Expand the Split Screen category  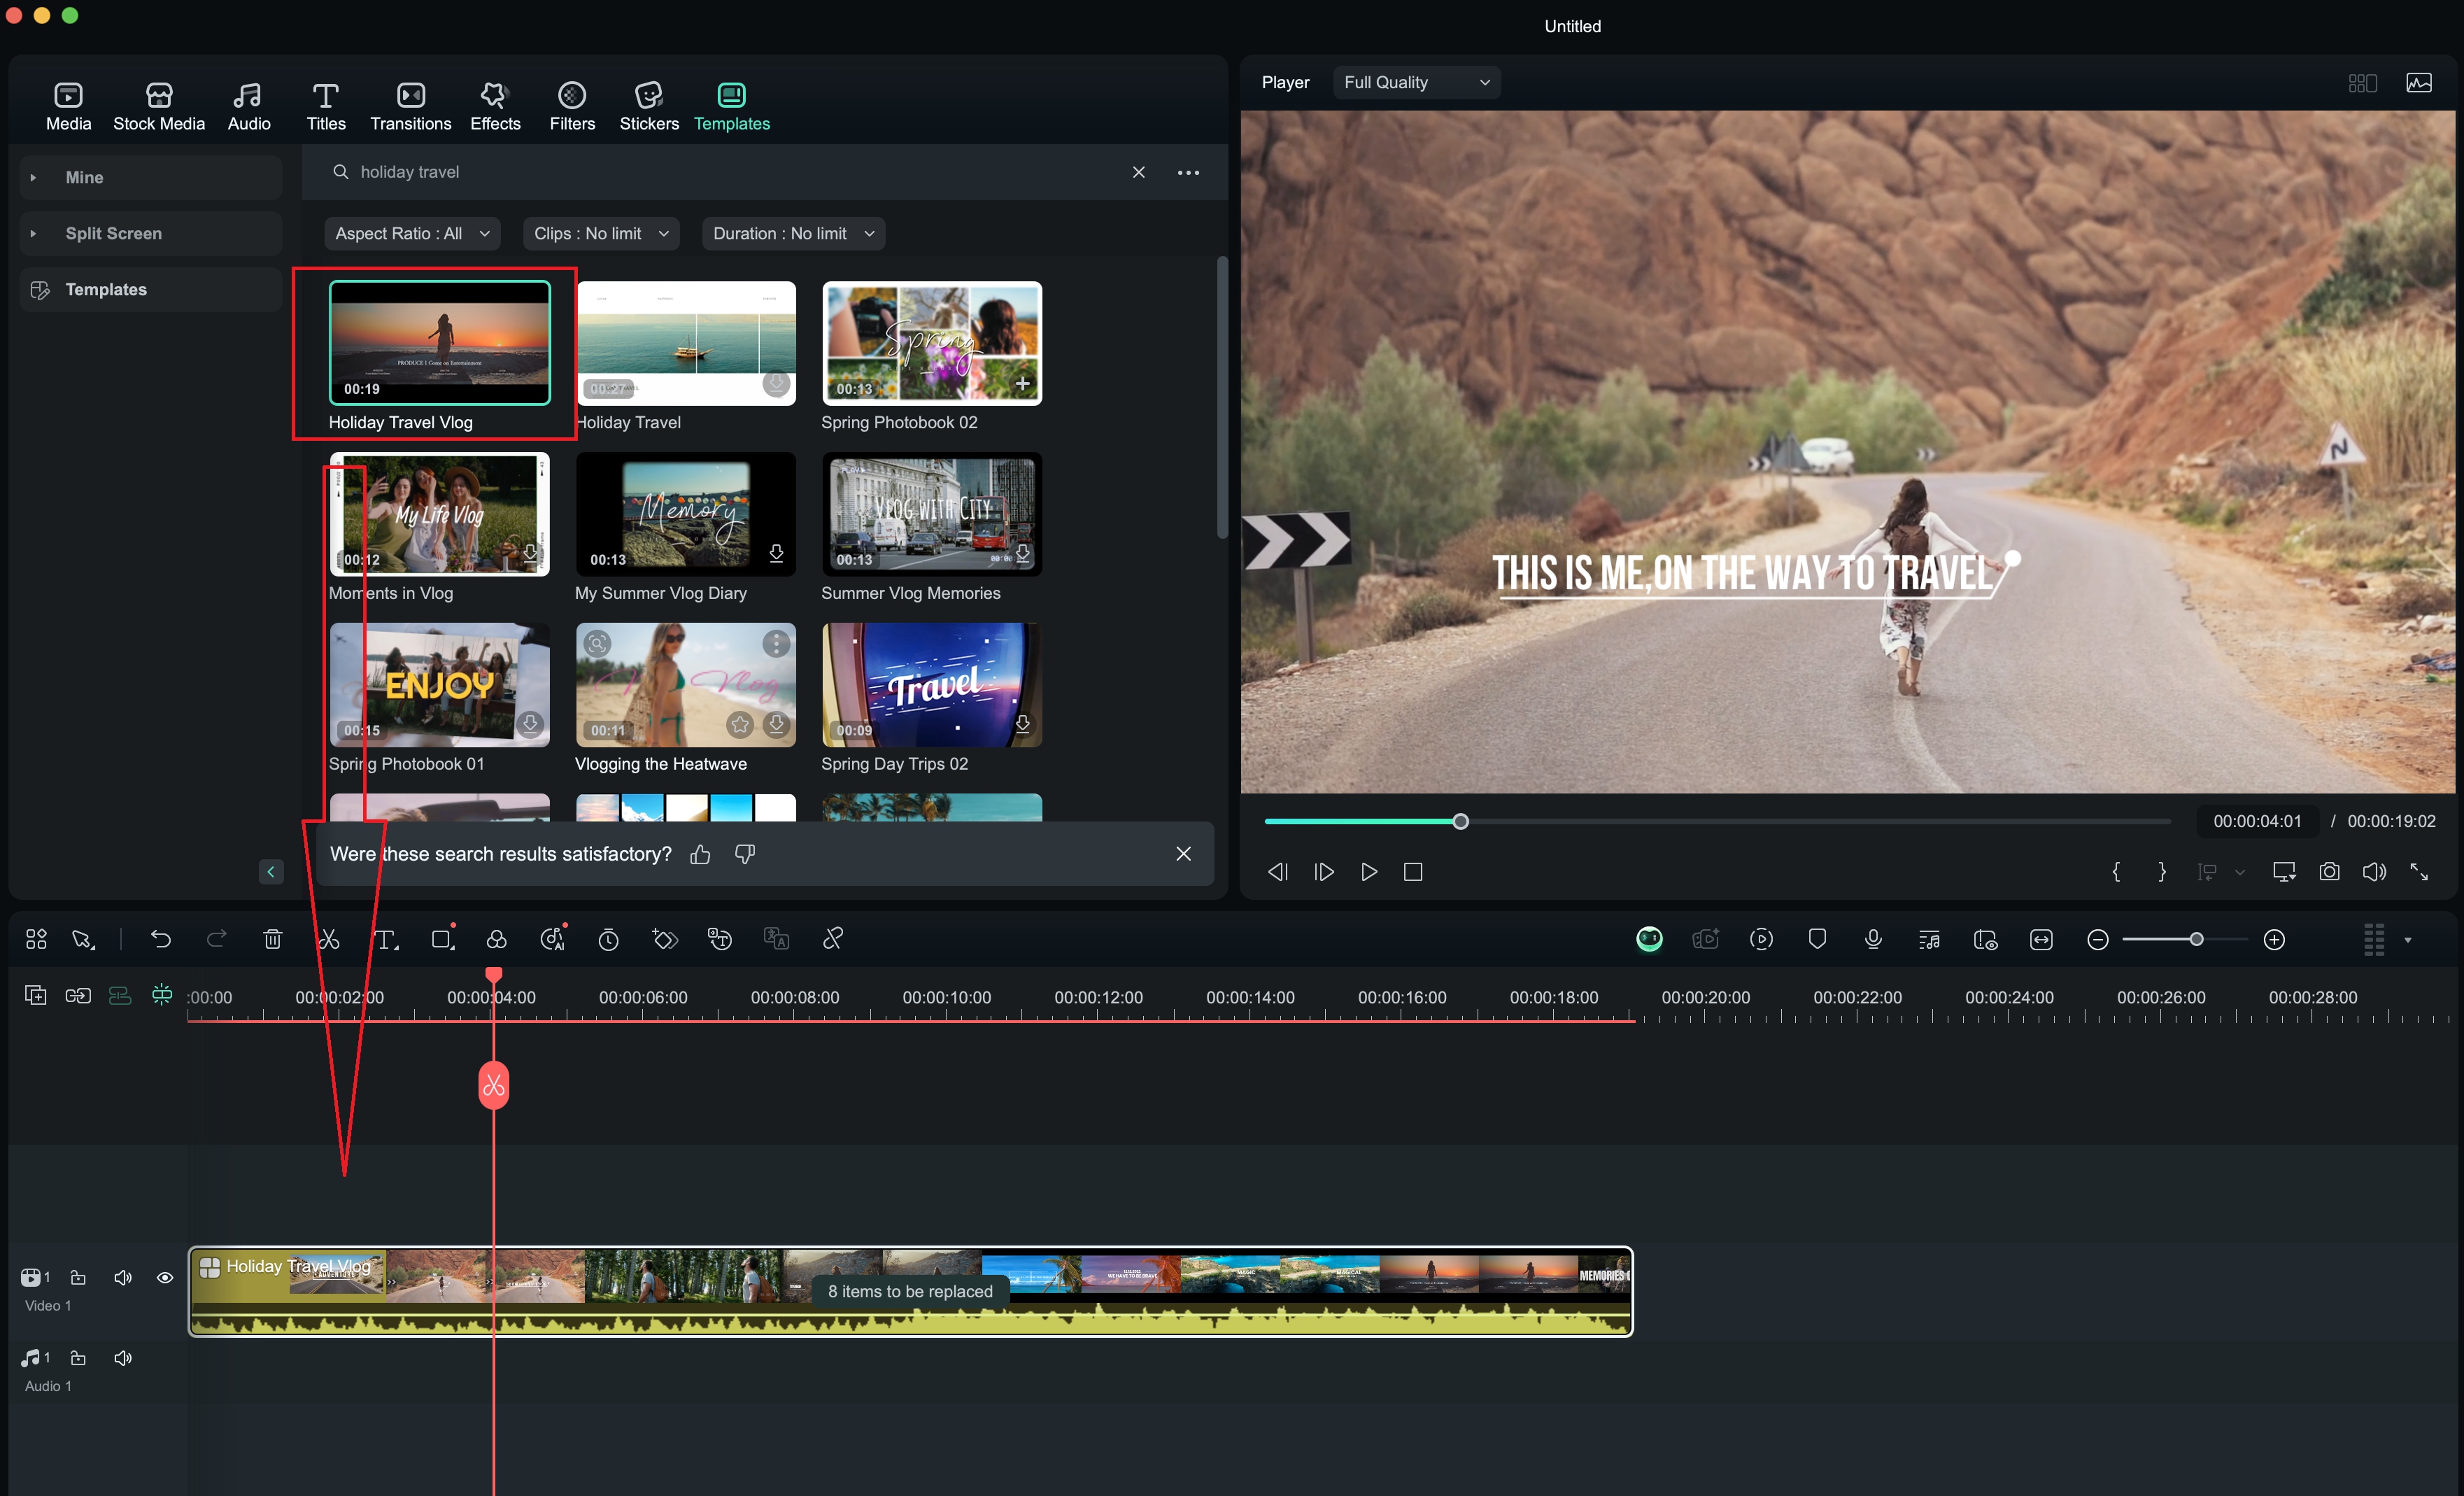[x=150, y=233]
